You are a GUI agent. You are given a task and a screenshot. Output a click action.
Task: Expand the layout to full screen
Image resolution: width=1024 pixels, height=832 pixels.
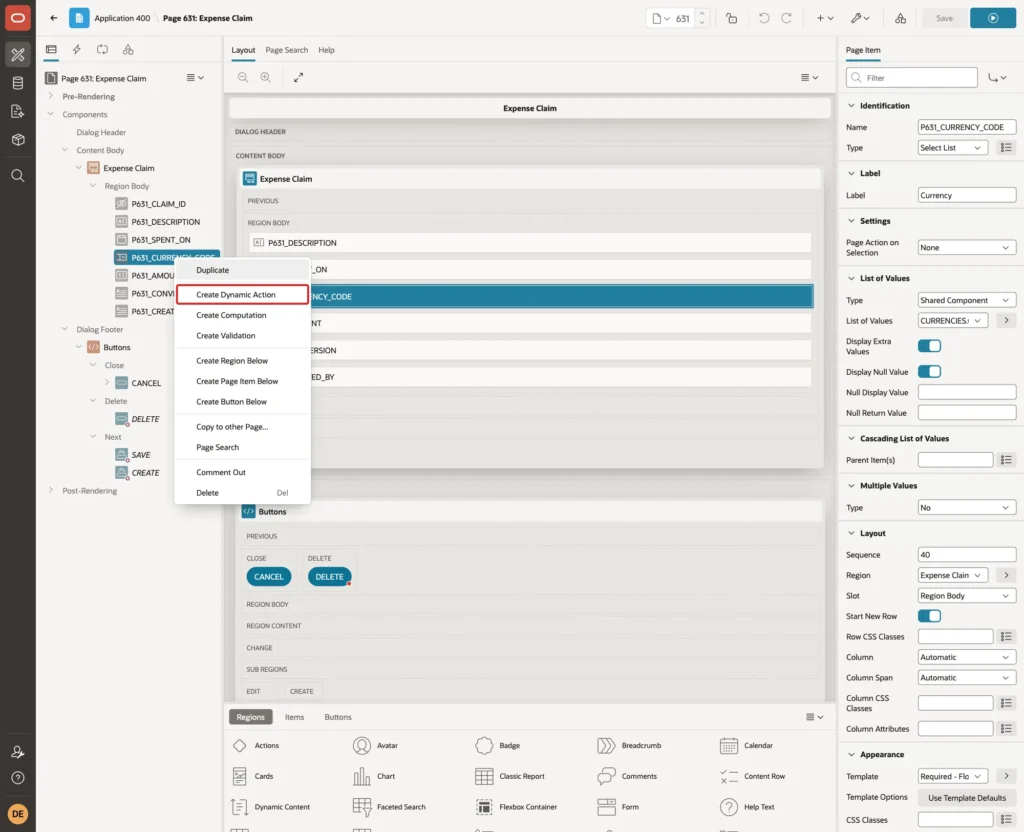298,77
